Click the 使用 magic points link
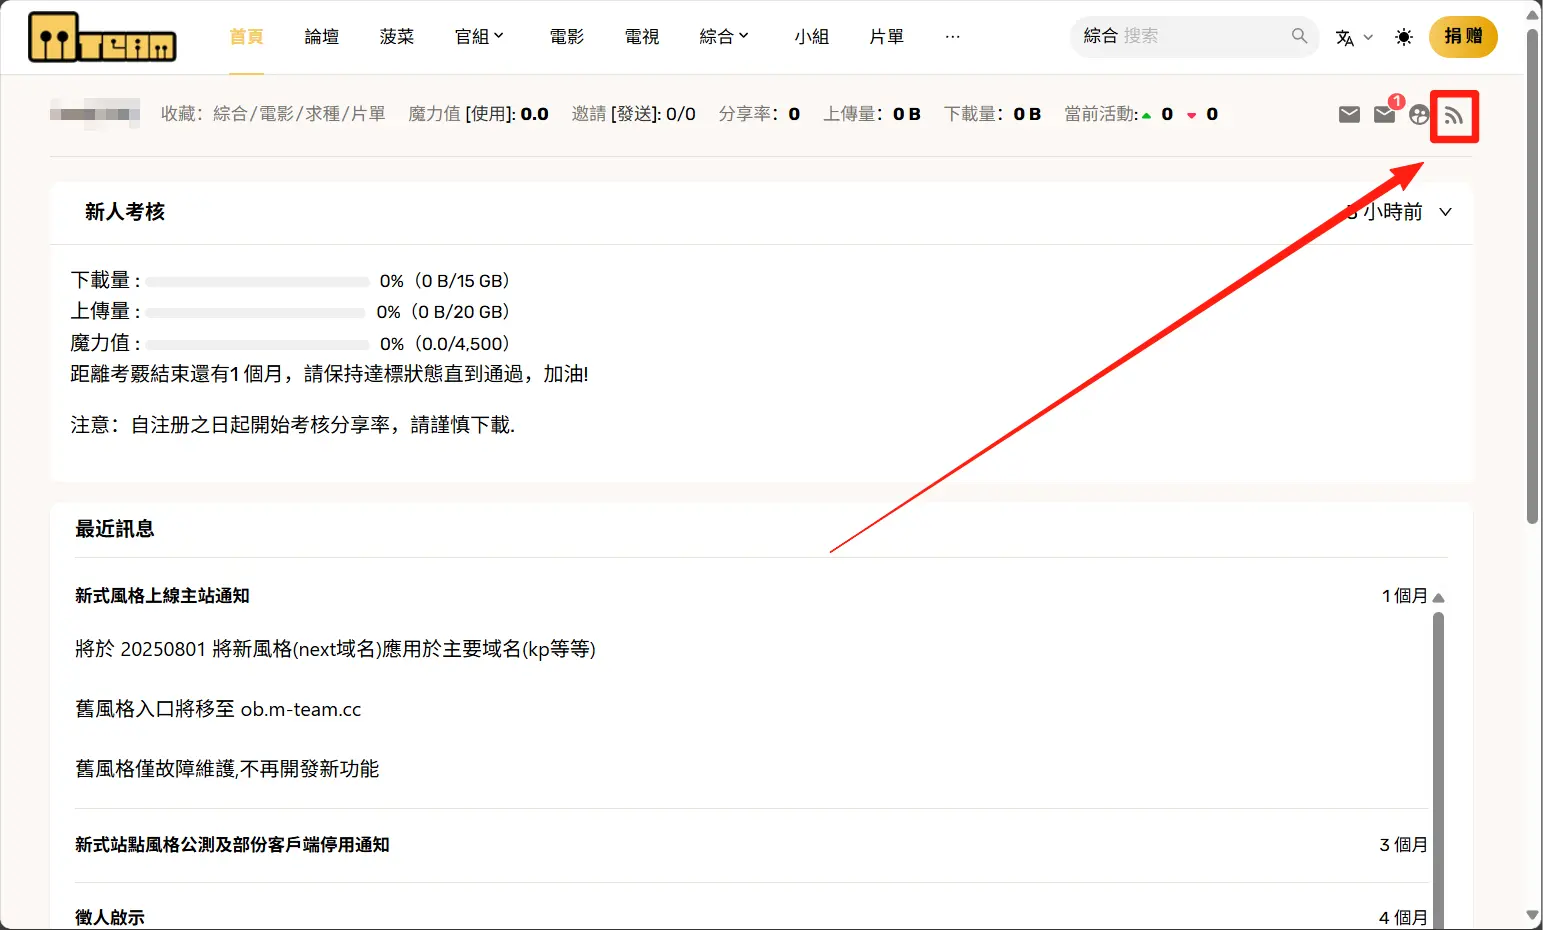The image size is (1543, 930). pos(491,114)
